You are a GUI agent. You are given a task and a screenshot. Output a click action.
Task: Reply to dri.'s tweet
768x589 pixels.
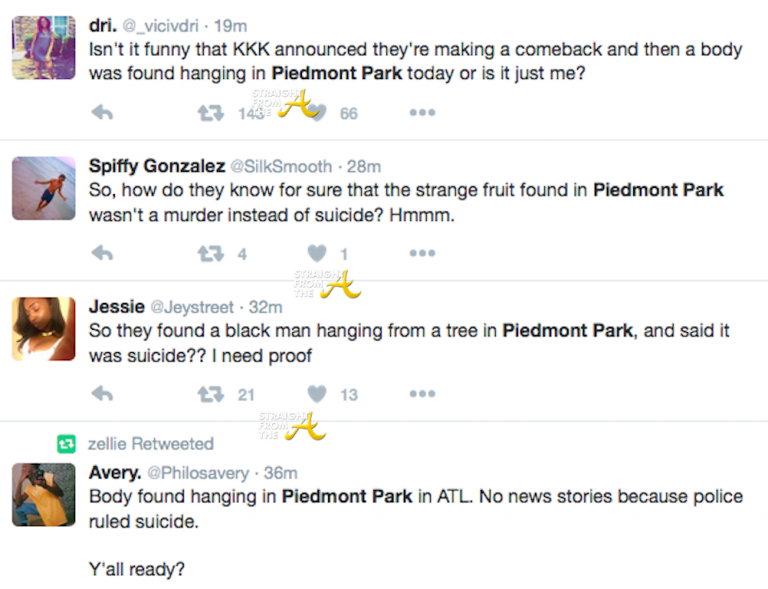[x=102, y=113]
